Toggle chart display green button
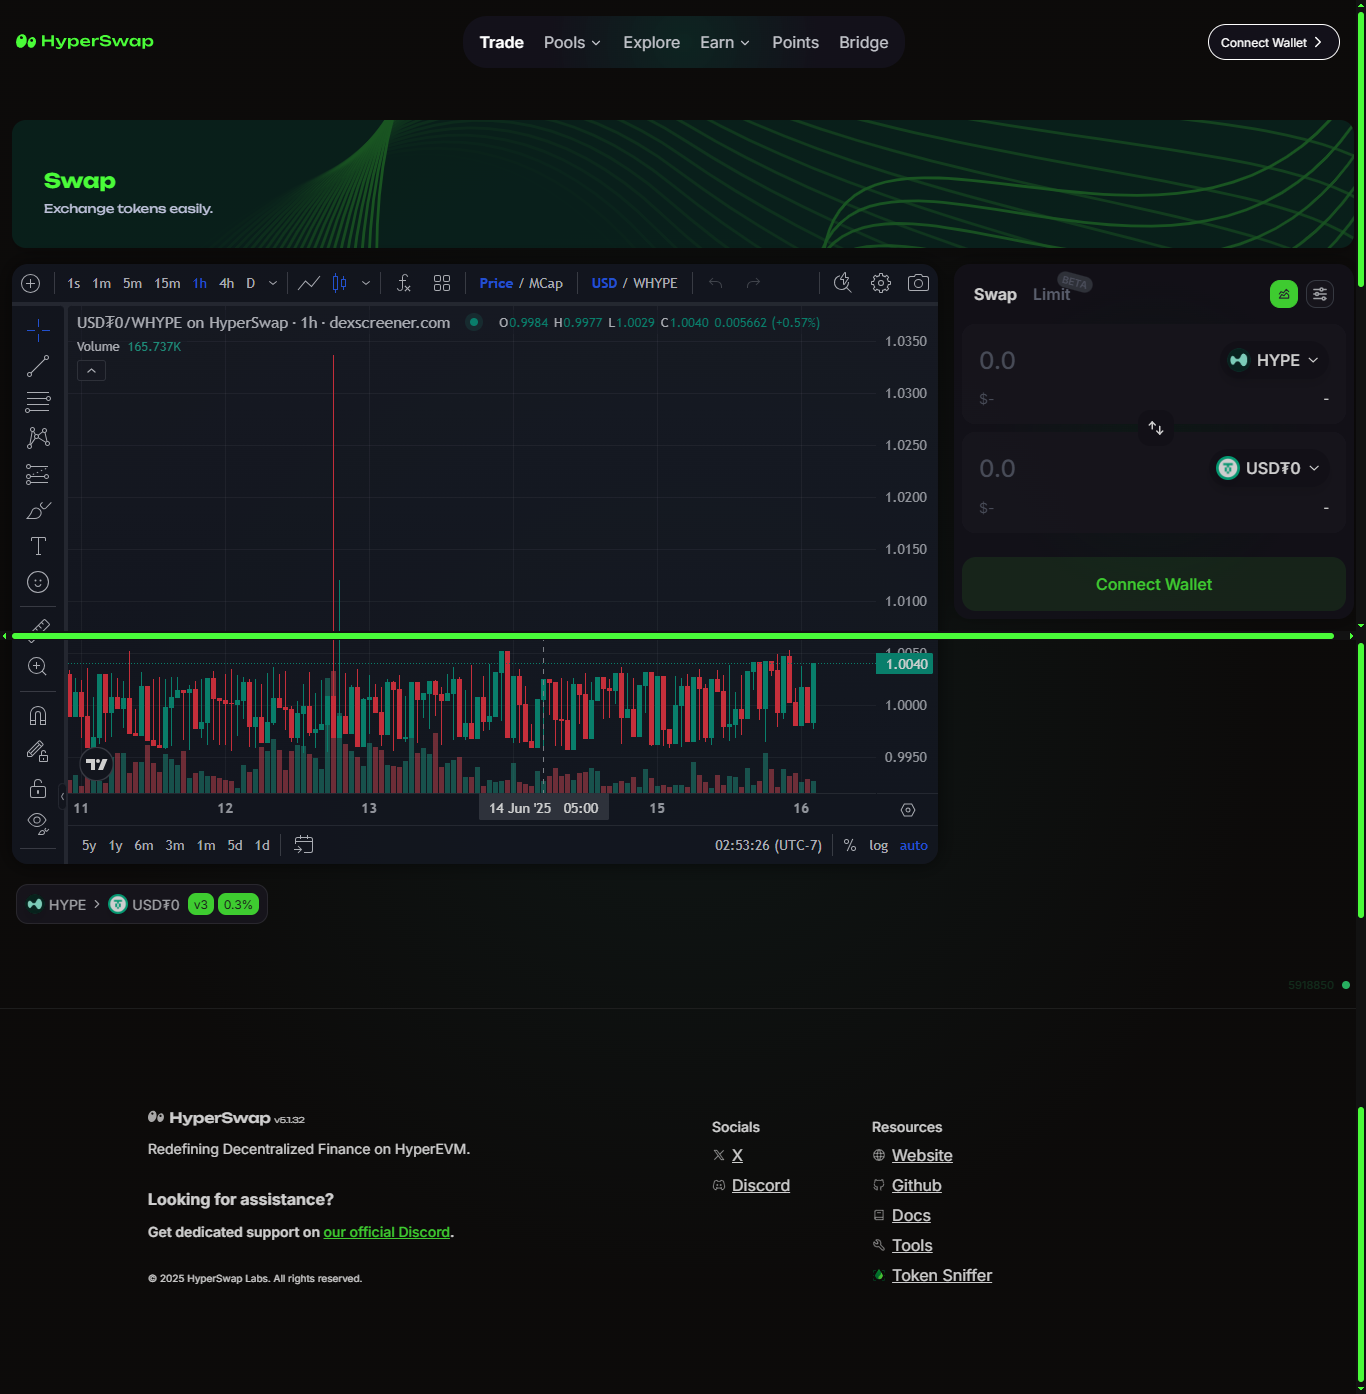This screenshot has height=1394, width=1366. point(1284,294)
